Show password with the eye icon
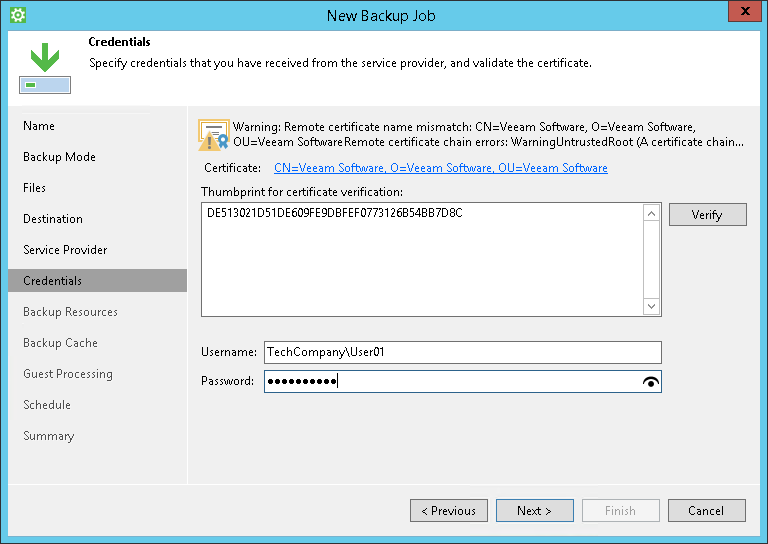The height and width of the screenshot is (544, 768). (651, 381)
